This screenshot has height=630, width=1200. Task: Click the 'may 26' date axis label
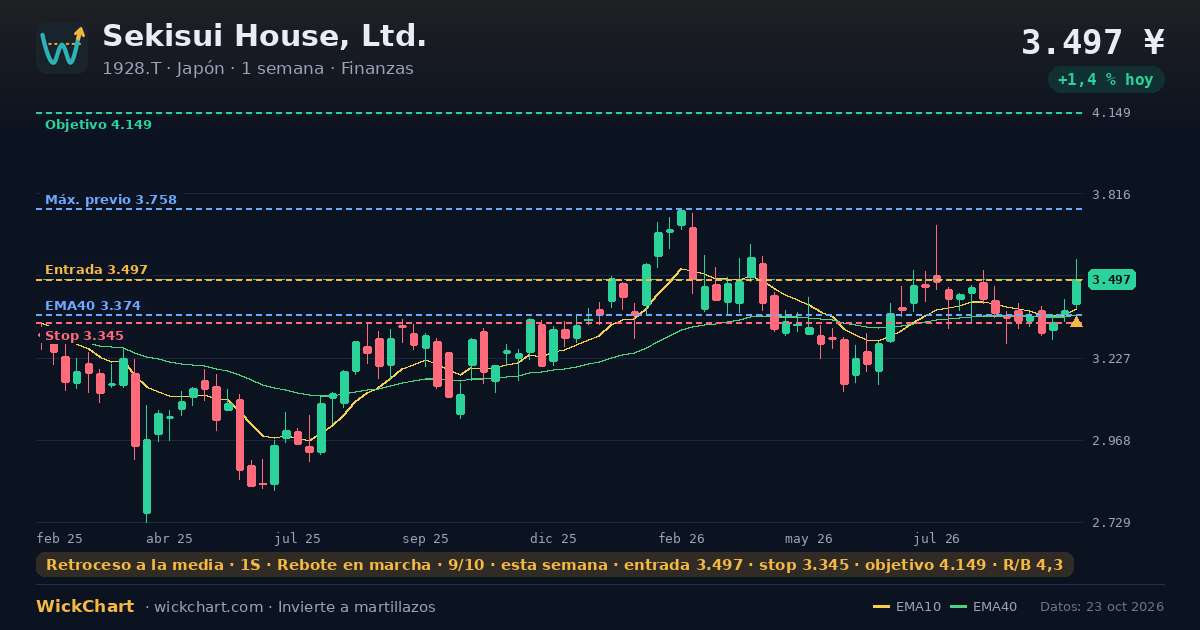(x=809, y=538)
